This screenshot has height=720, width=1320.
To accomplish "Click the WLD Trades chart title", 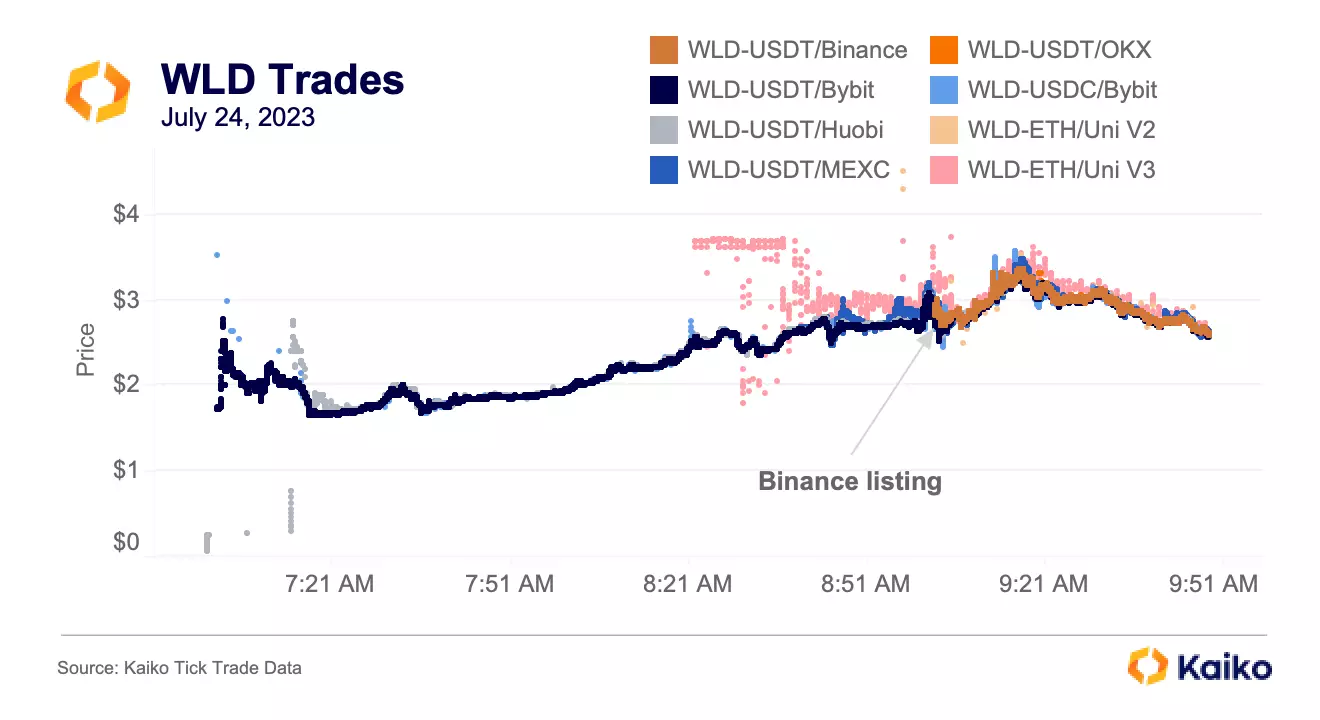I will pos(282,79).
